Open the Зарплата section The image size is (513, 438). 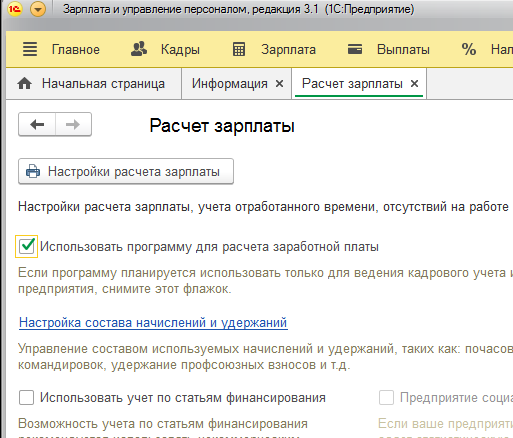pyautogui.click(x=288, y=50)
